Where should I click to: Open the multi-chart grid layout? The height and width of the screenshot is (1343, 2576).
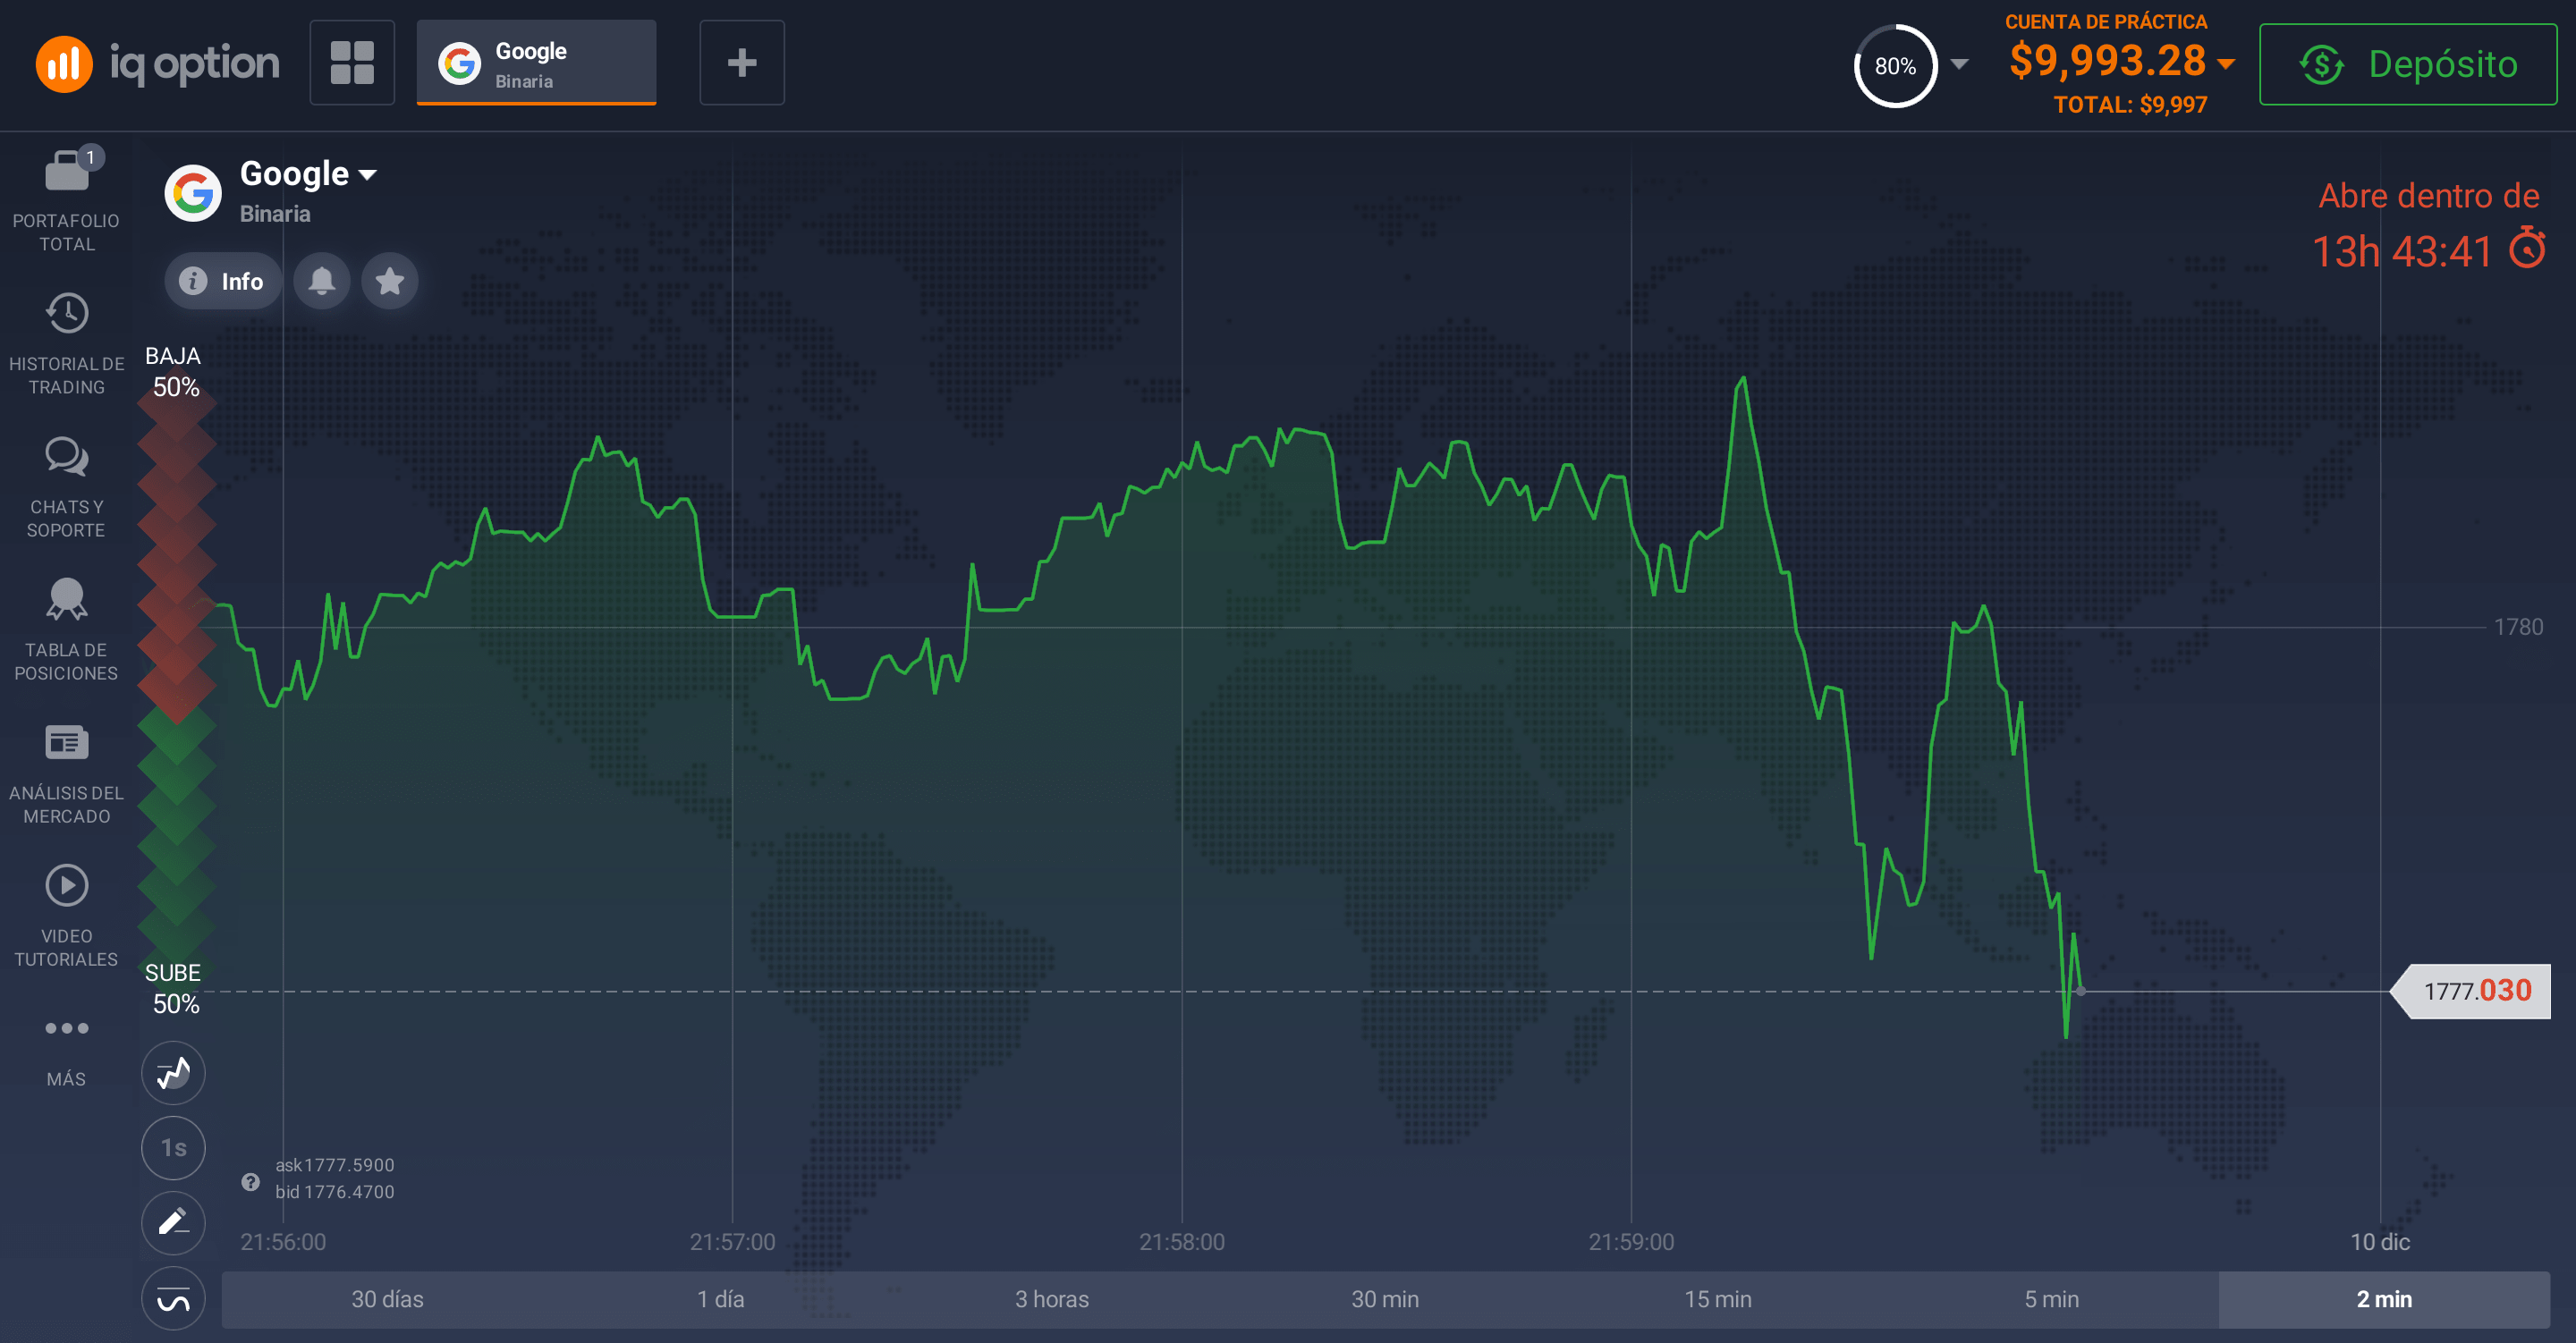pyautogui.click(x=352, y=63)
